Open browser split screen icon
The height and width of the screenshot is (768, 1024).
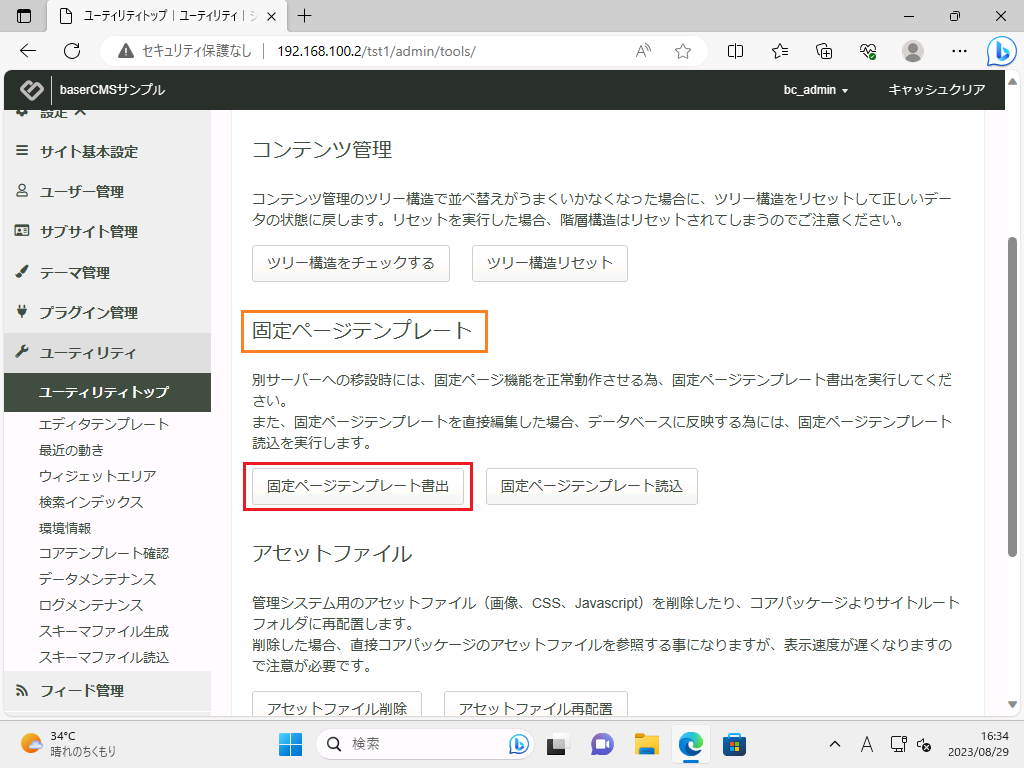click(736, 51)
